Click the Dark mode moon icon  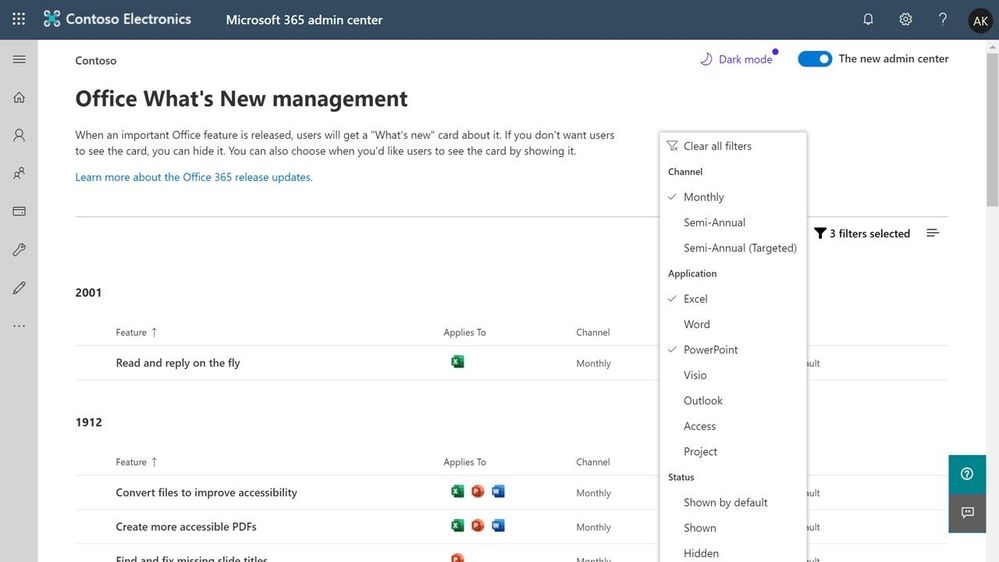click(x=706, y=59)
